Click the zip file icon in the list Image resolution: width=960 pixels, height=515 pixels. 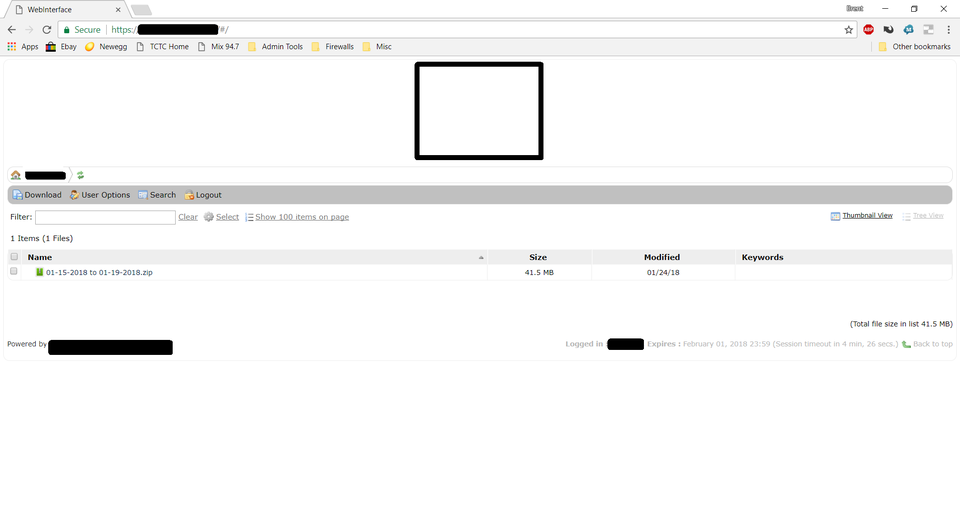point(39,272)
